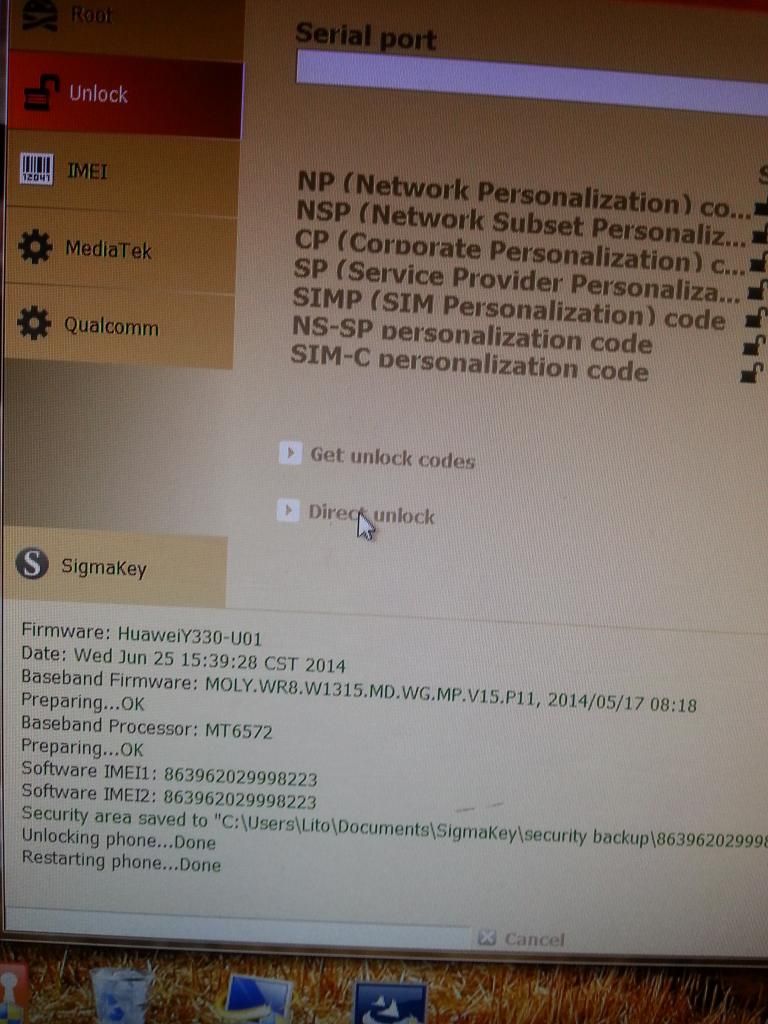This screenshot has height=1024, width=768.
Task: Click the Get unlock codes arrow icon
Action: [290, 453]
